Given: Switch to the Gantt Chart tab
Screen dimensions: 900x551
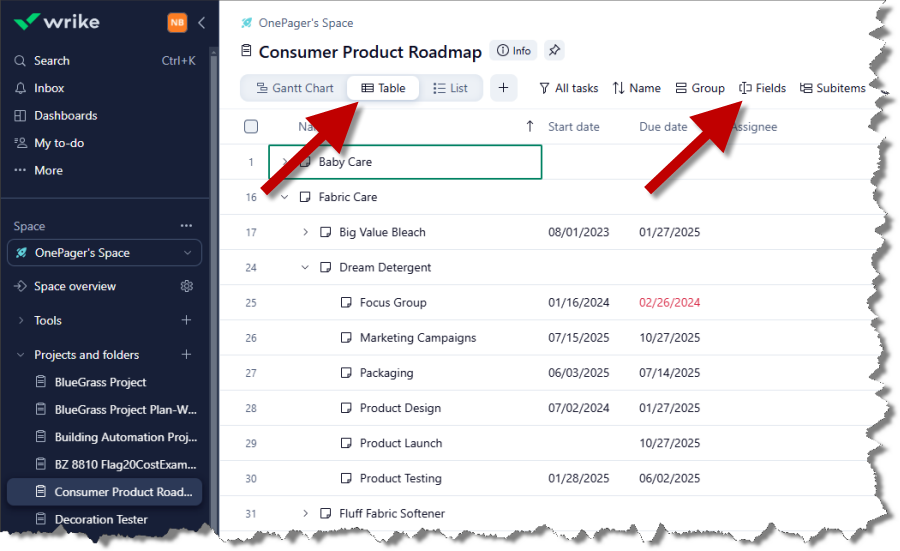Looking at the screenshot, I should click(294, 88).
